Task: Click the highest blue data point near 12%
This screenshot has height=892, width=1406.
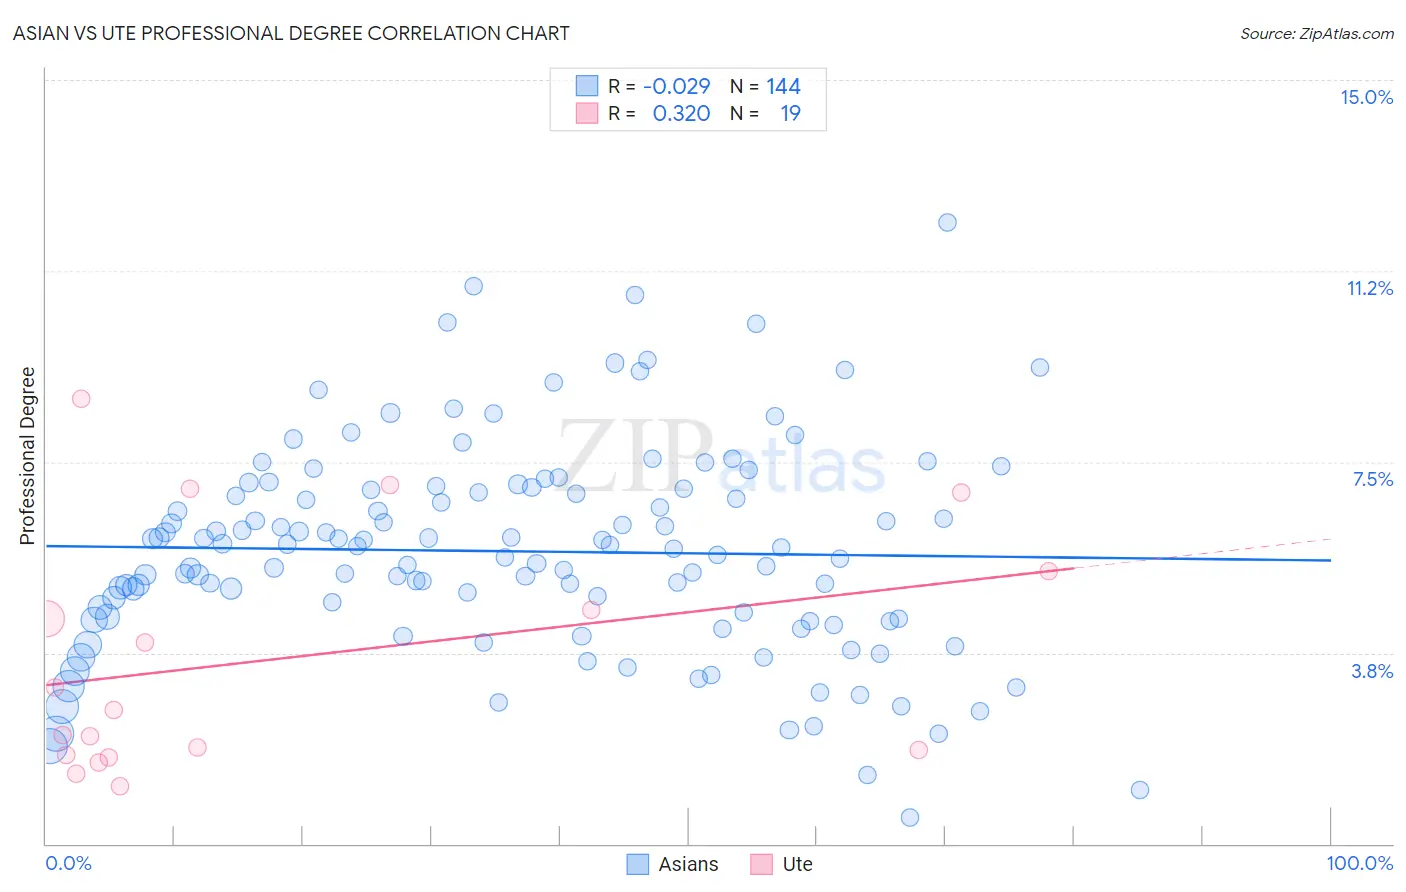Action: click(947, 222)
